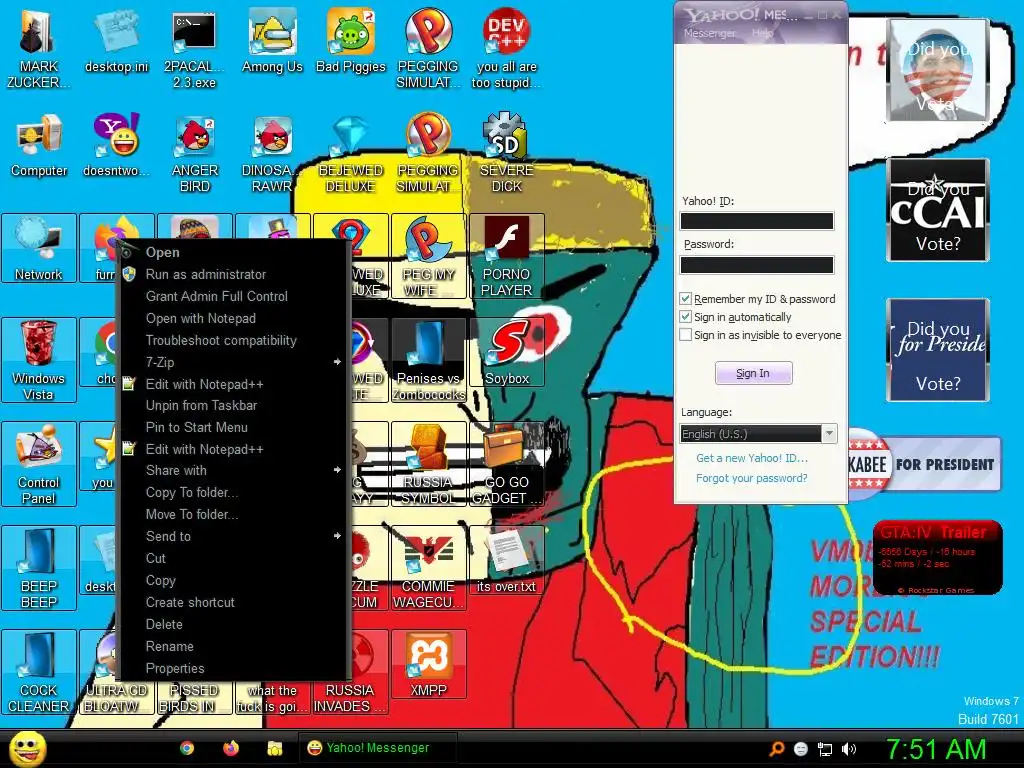Viewport: 1024px width, 768px height.
Task: Click the Yahoo! ID input field
Action: [x=757, y=221]
